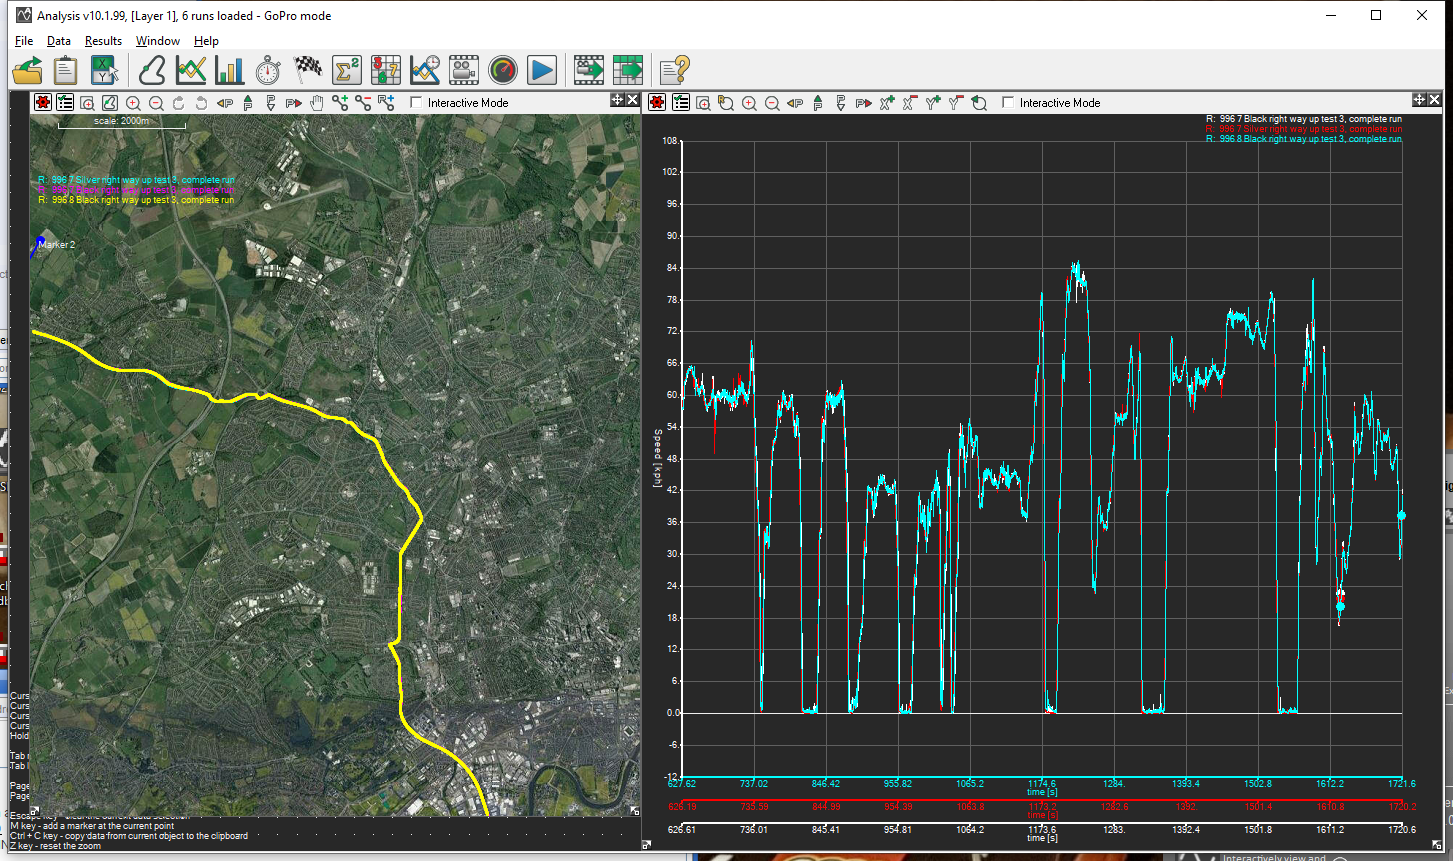Click the R zoom reset graph icon

[x=726, y=102]
